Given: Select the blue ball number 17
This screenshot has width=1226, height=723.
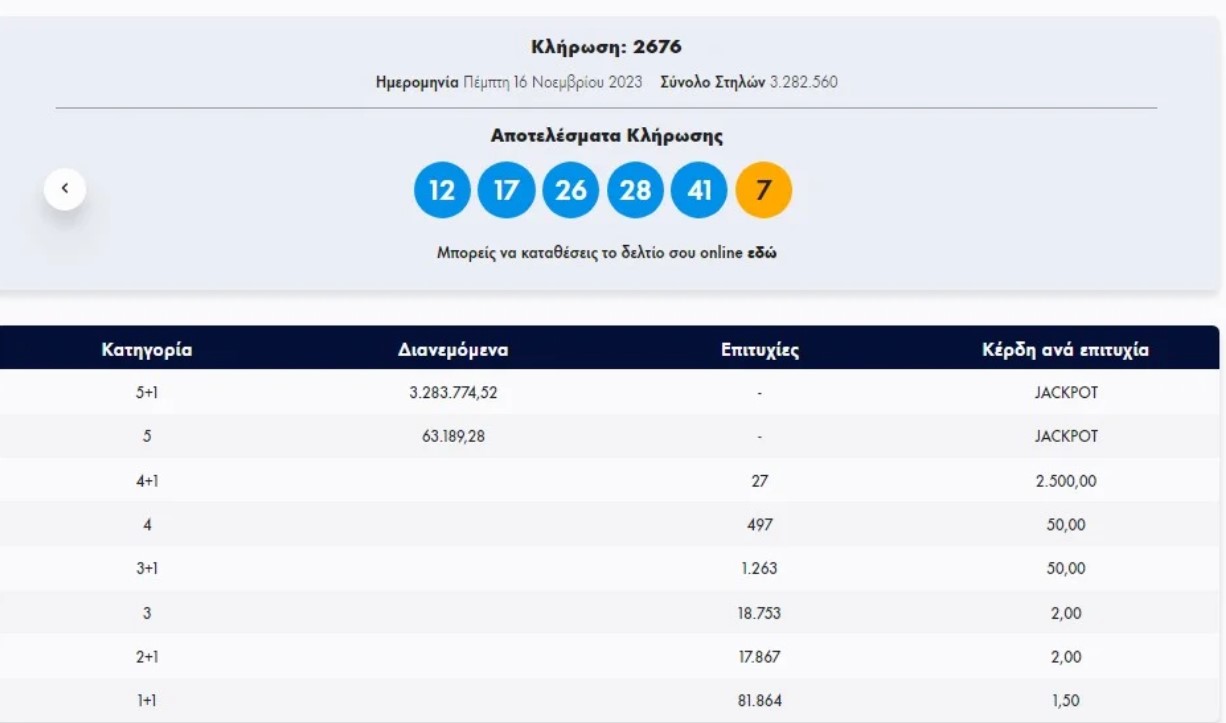Looking at the screenshot, I should click(x=507, y=190).
